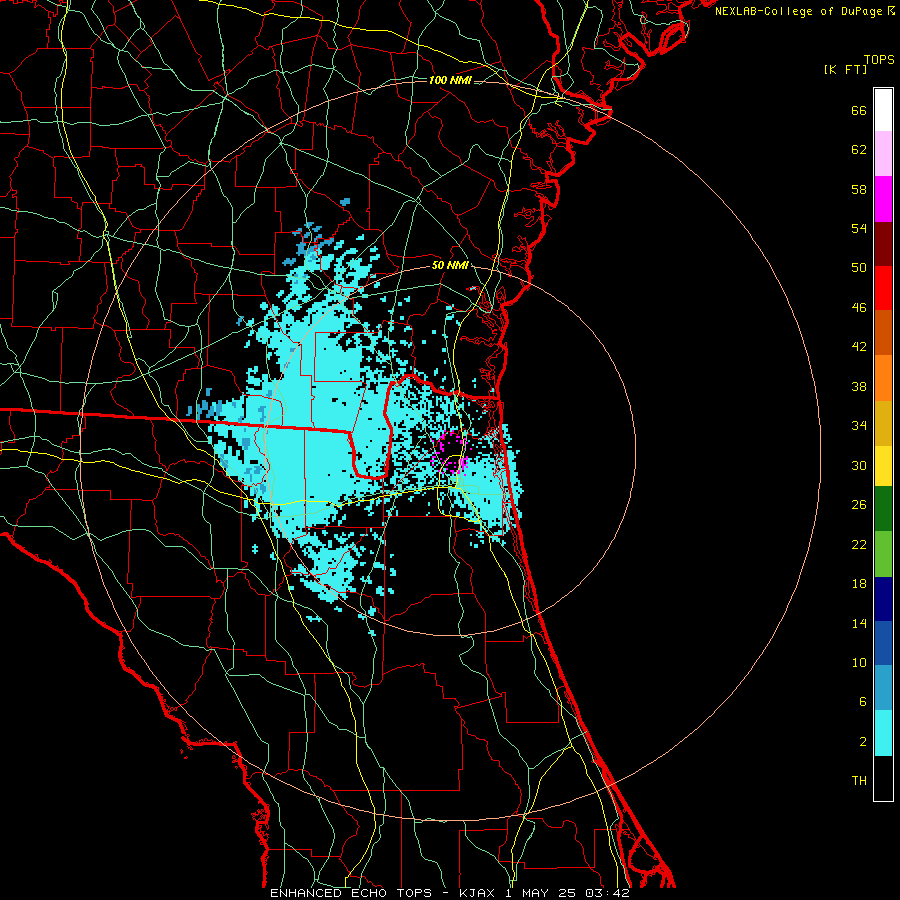Click the legend value 42
Viewport: 900px width, 900px height.
(x=859, y=347)
